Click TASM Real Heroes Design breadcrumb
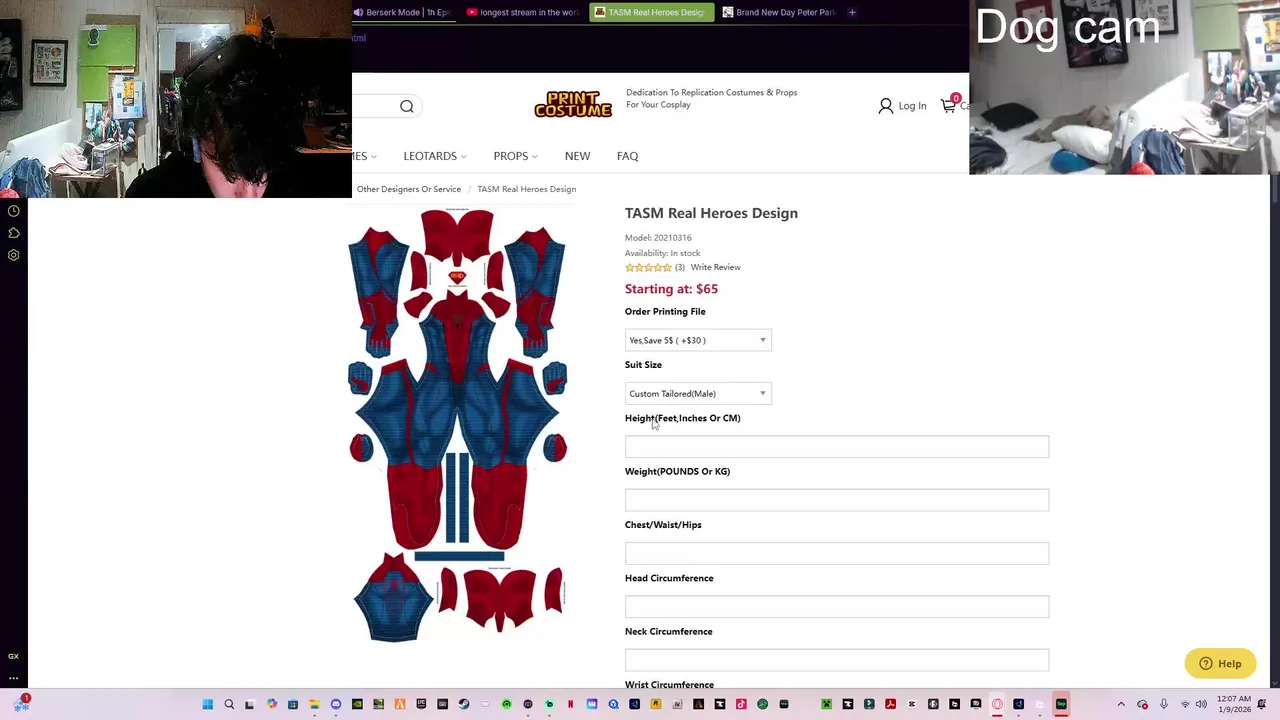 pos(526,189)
